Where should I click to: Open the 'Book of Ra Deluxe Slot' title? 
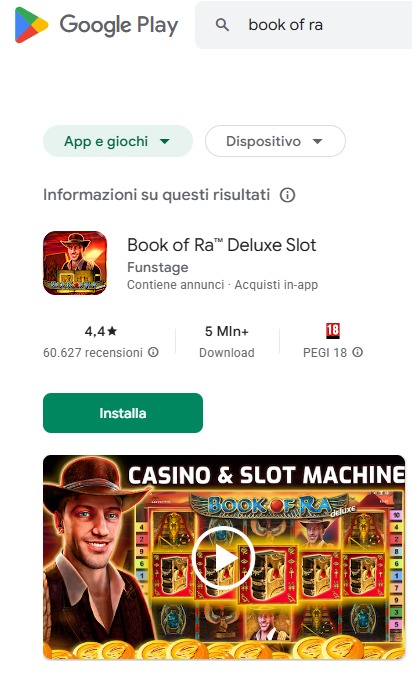221,245
